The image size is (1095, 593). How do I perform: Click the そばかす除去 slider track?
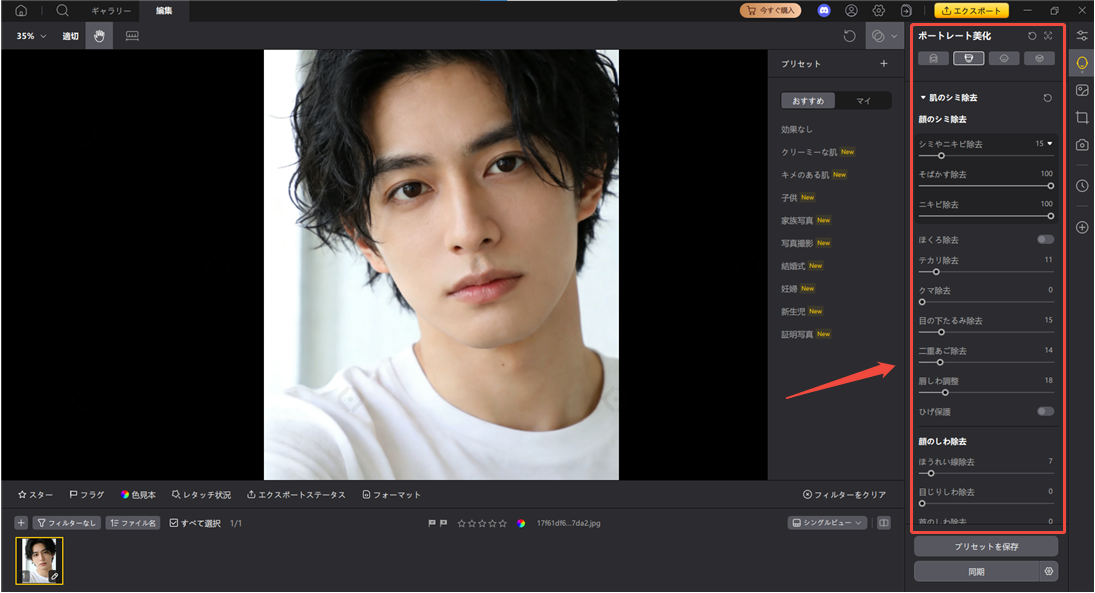(985, 185)
